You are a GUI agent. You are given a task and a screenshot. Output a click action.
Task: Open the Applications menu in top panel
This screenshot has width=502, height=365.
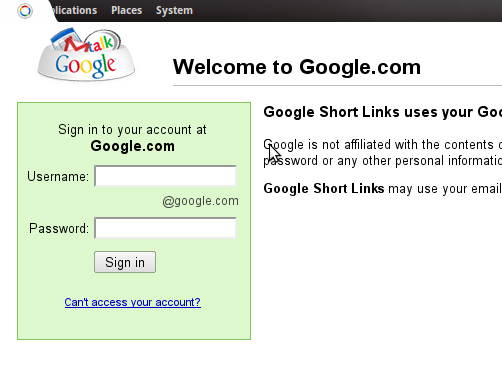click(x=74, y=10)
